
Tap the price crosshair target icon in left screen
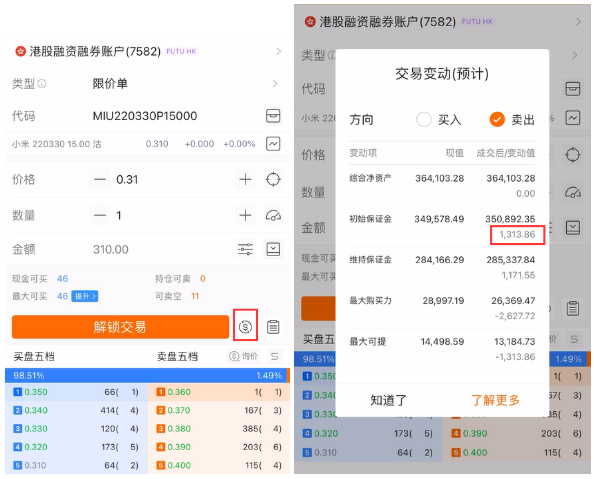click(x=273, y=179)
